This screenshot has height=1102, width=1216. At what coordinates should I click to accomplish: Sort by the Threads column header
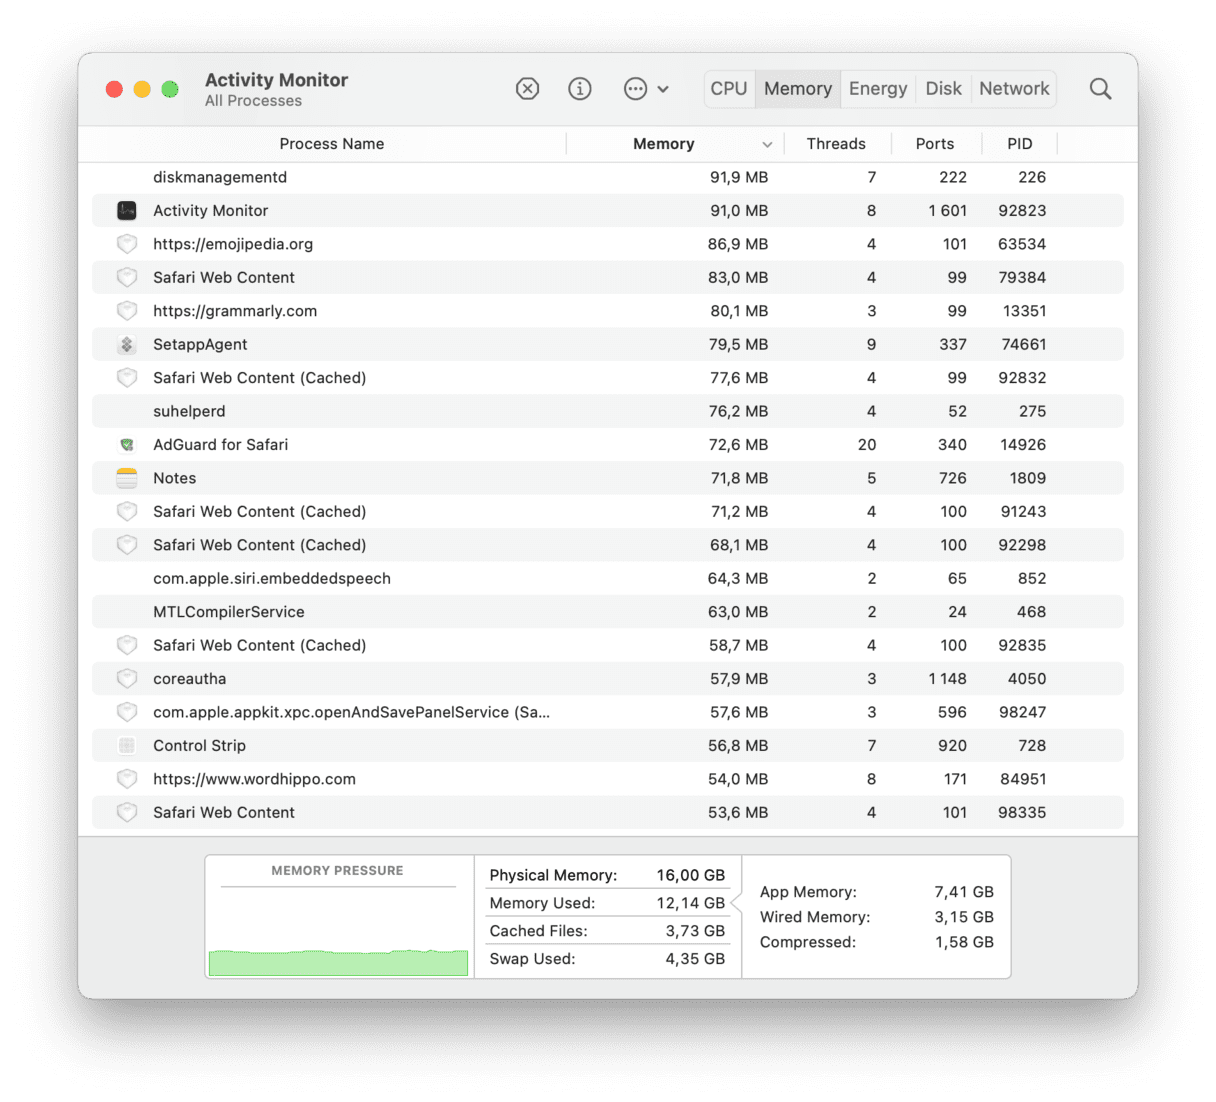pyautogui.click(x=836, y=144)
